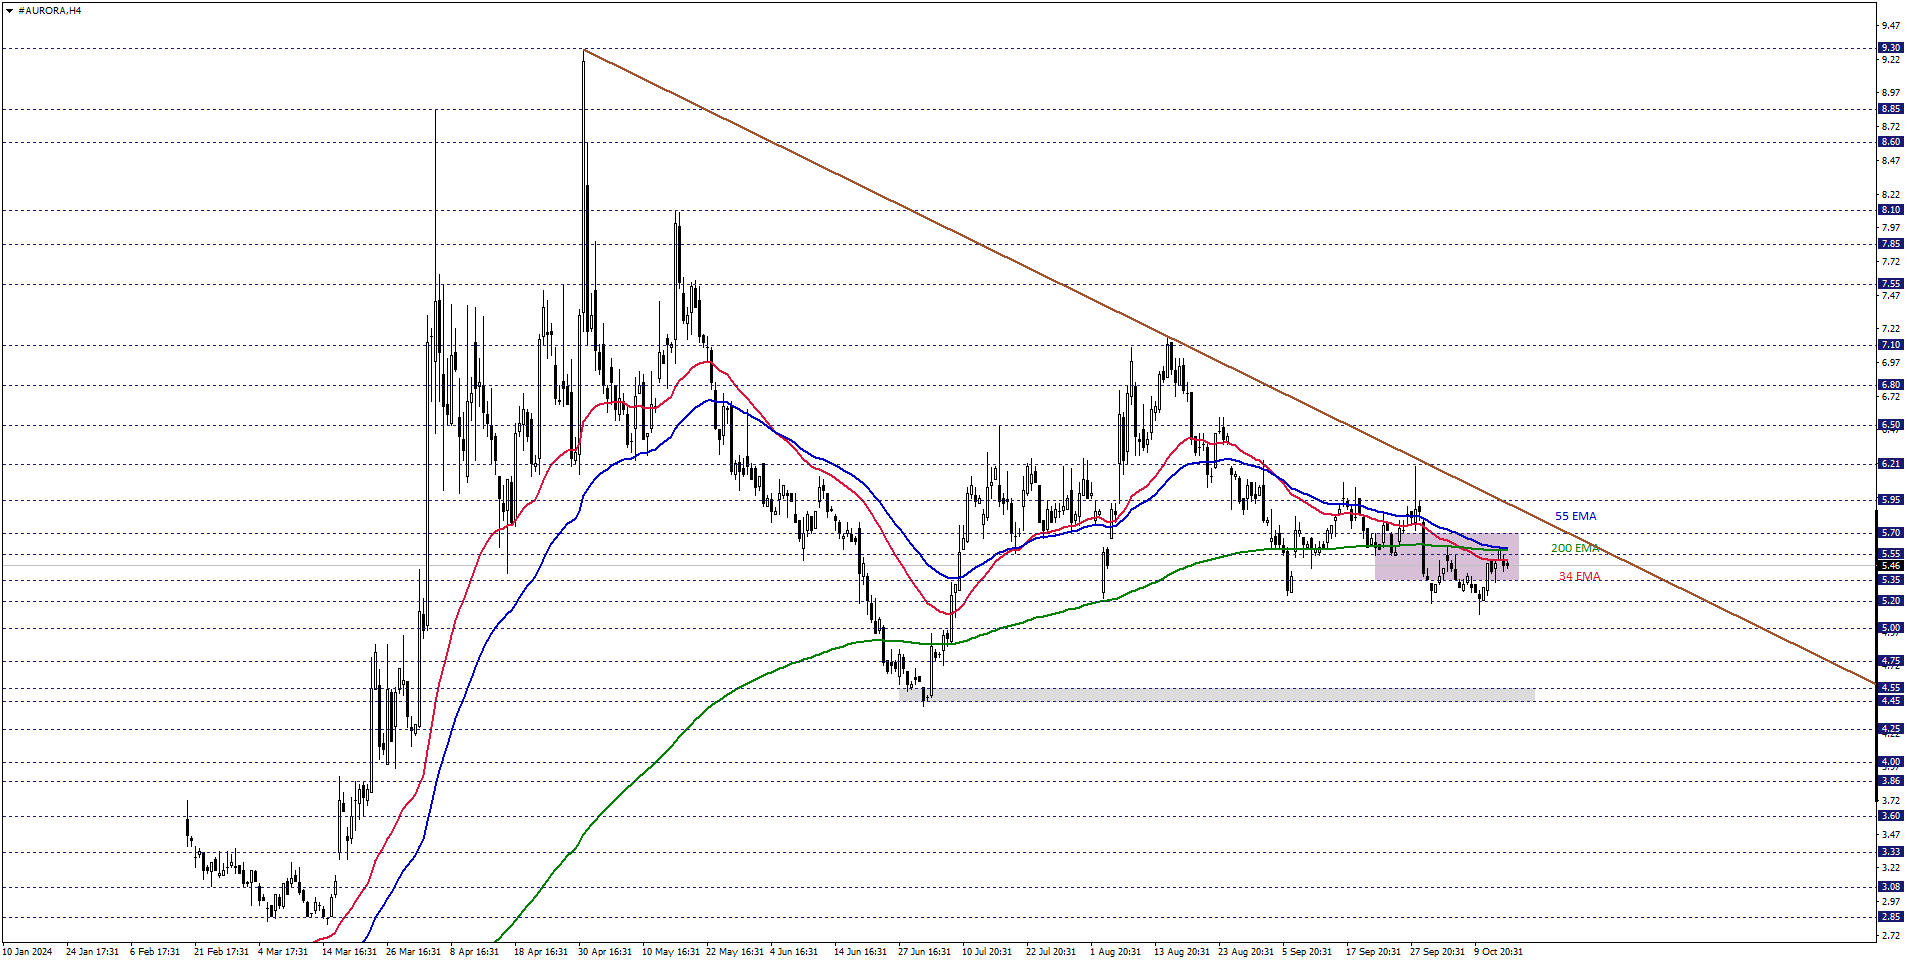This screenshot has height=963, width=1916.
Task: Click the 5.70 price level label
Action: (1890, 533)
